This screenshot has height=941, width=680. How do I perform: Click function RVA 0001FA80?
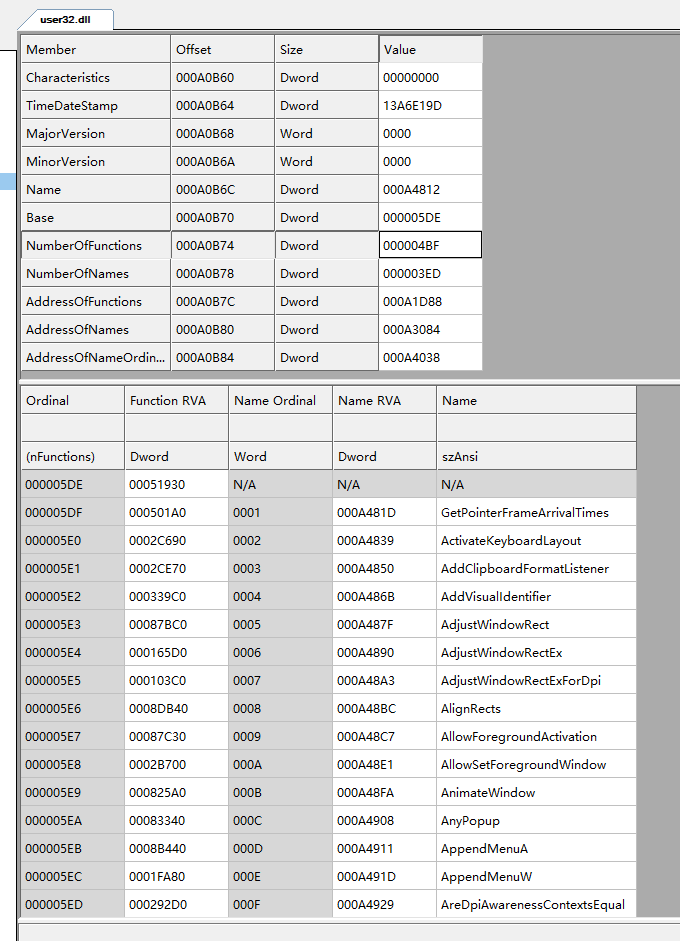176,877
